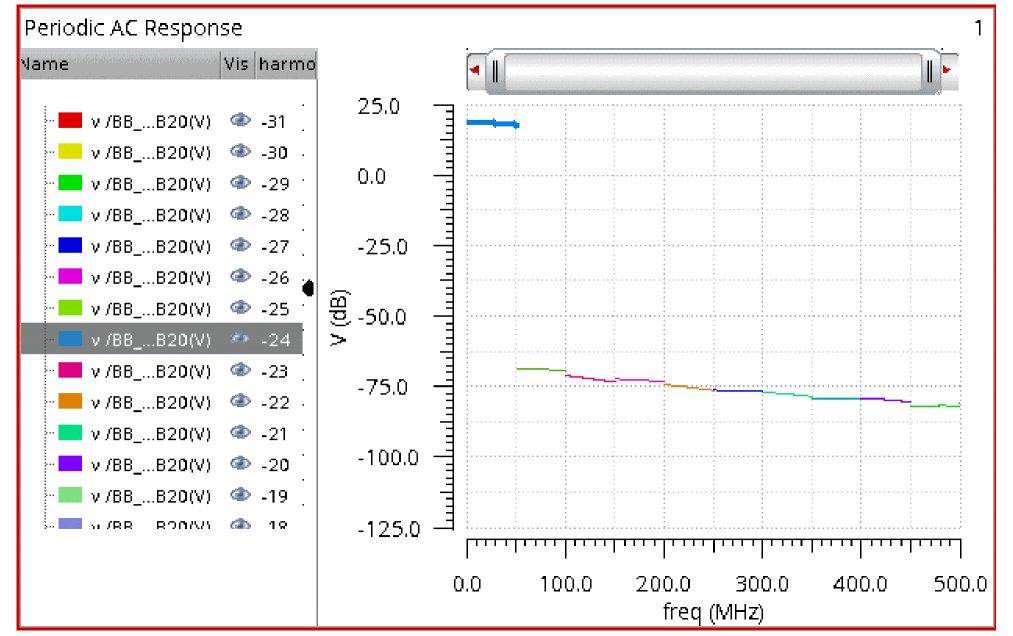The image size is (1013, 636).
Task: Select the harmonic -20 signal row
Action: tap(150, 464)
